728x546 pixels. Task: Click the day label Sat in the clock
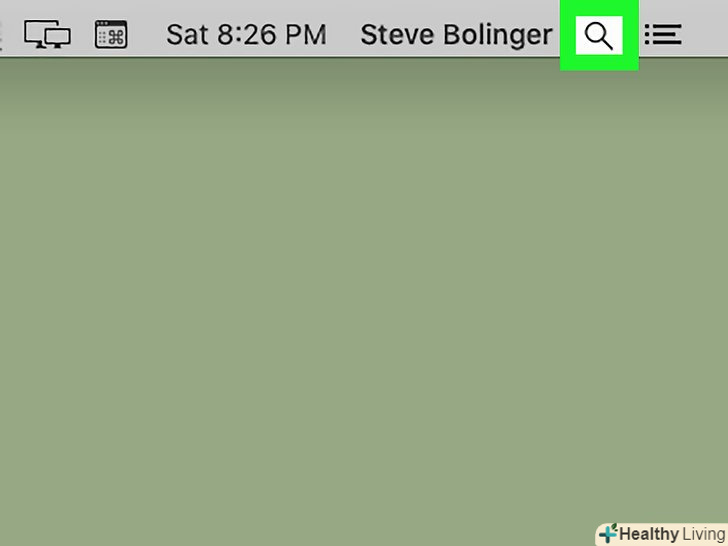click(187, 35)
